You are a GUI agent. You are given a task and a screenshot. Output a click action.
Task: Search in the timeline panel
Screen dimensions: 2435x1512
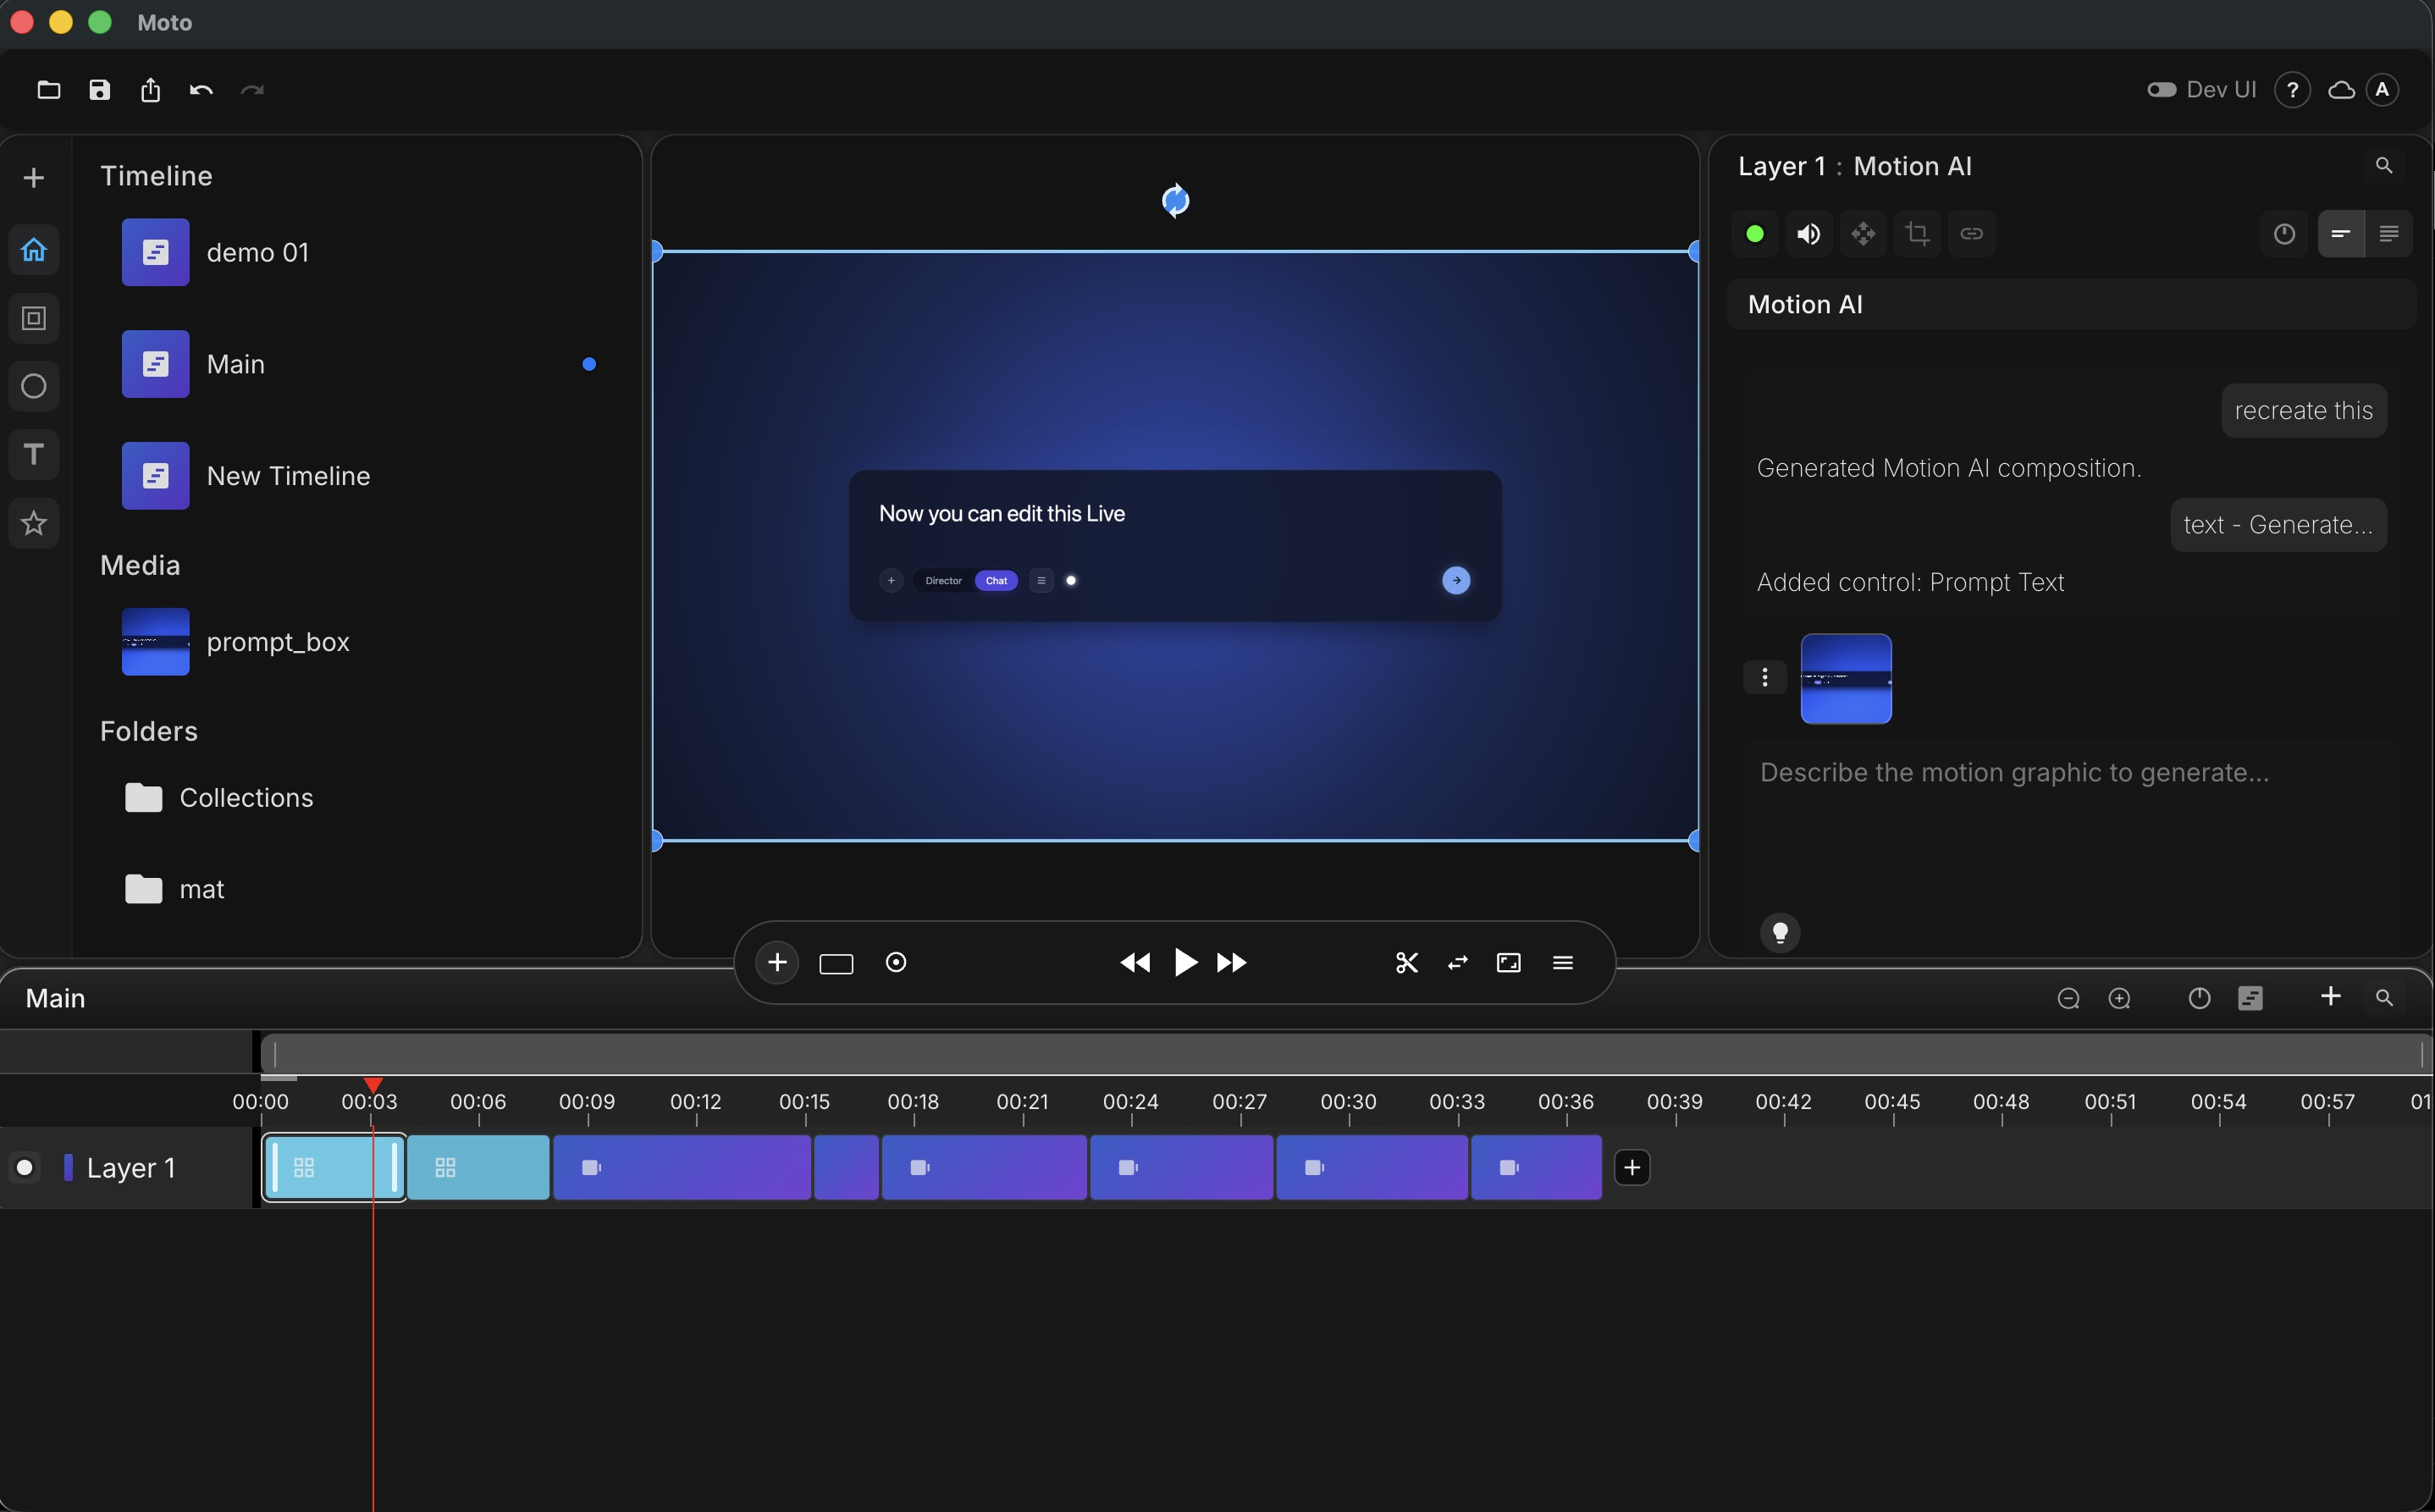point(2384,998)
